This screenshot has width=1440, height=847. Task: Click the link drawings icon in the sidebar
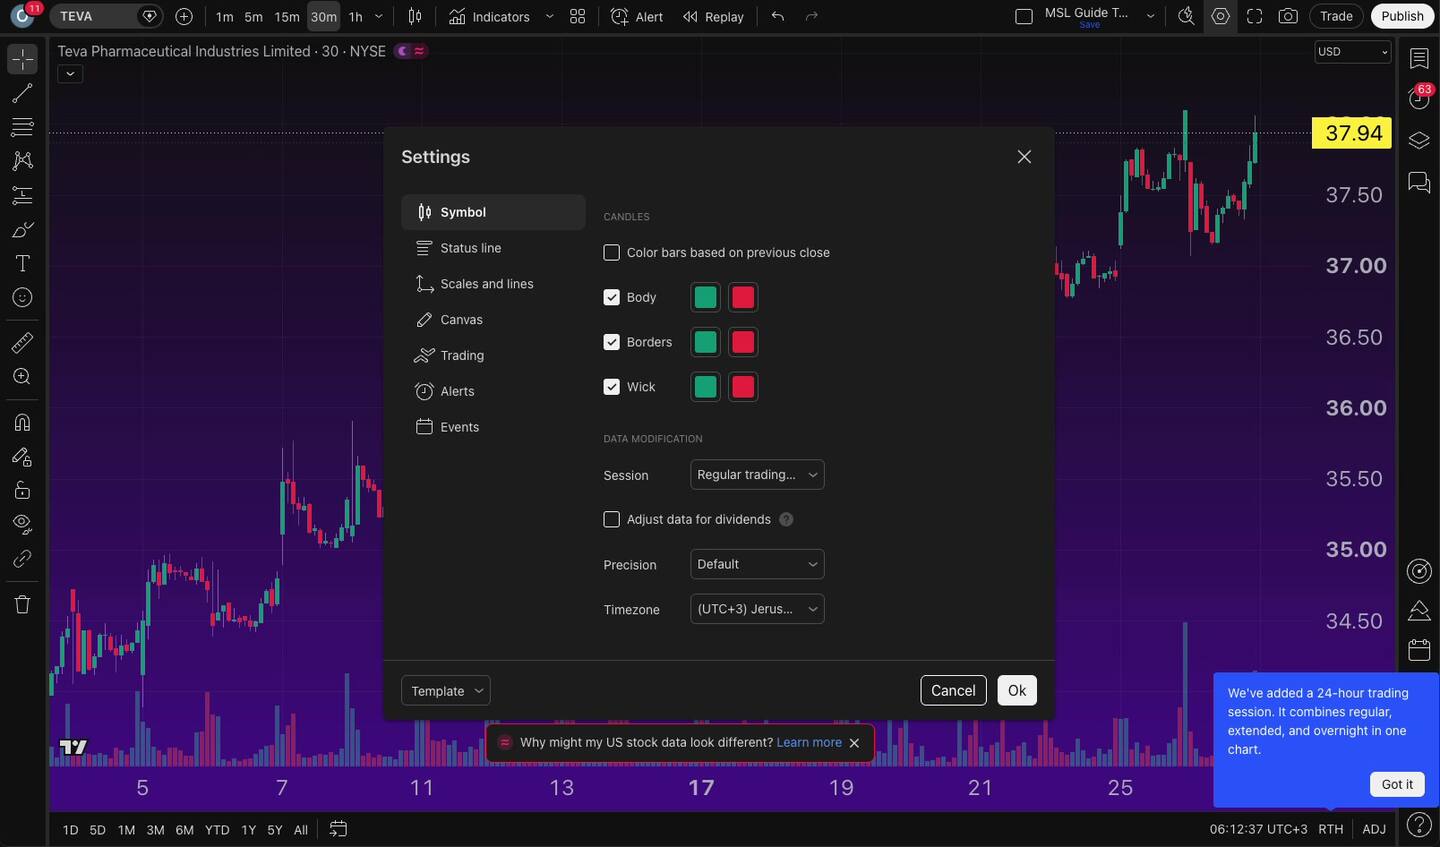pos(22,558)
